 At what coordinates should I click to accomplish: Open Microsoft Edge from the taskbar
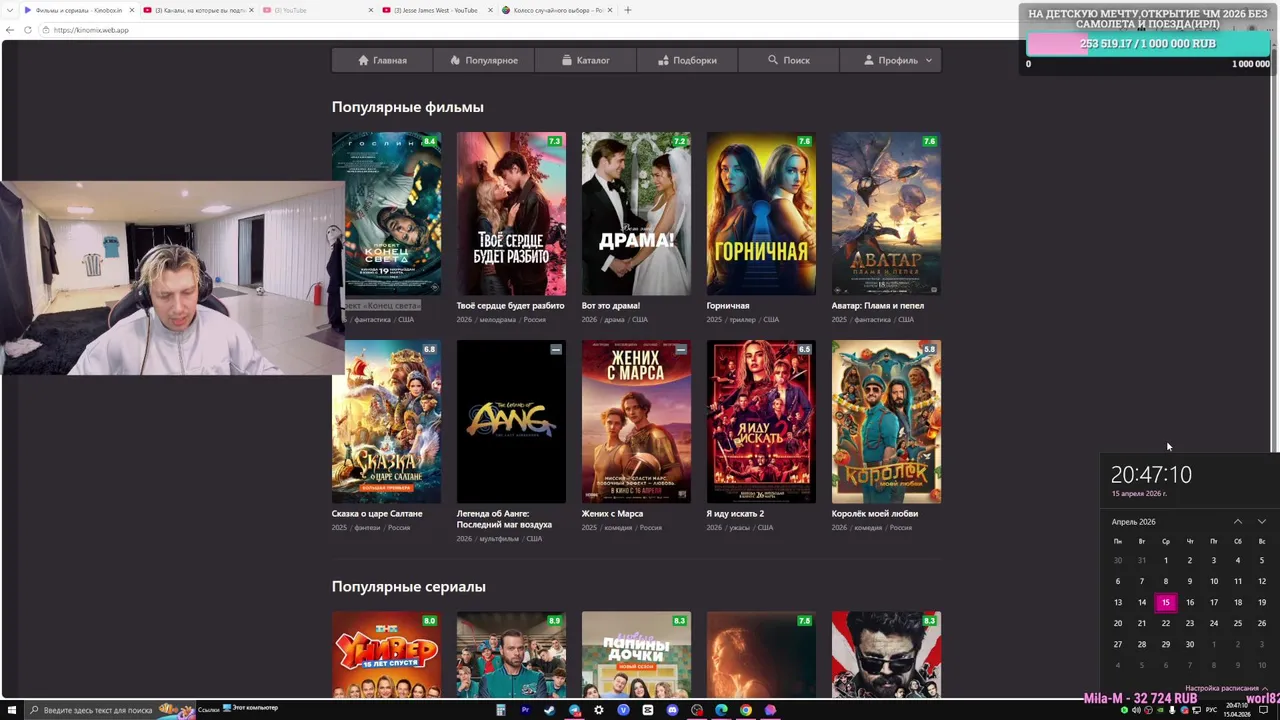(721, 710)
